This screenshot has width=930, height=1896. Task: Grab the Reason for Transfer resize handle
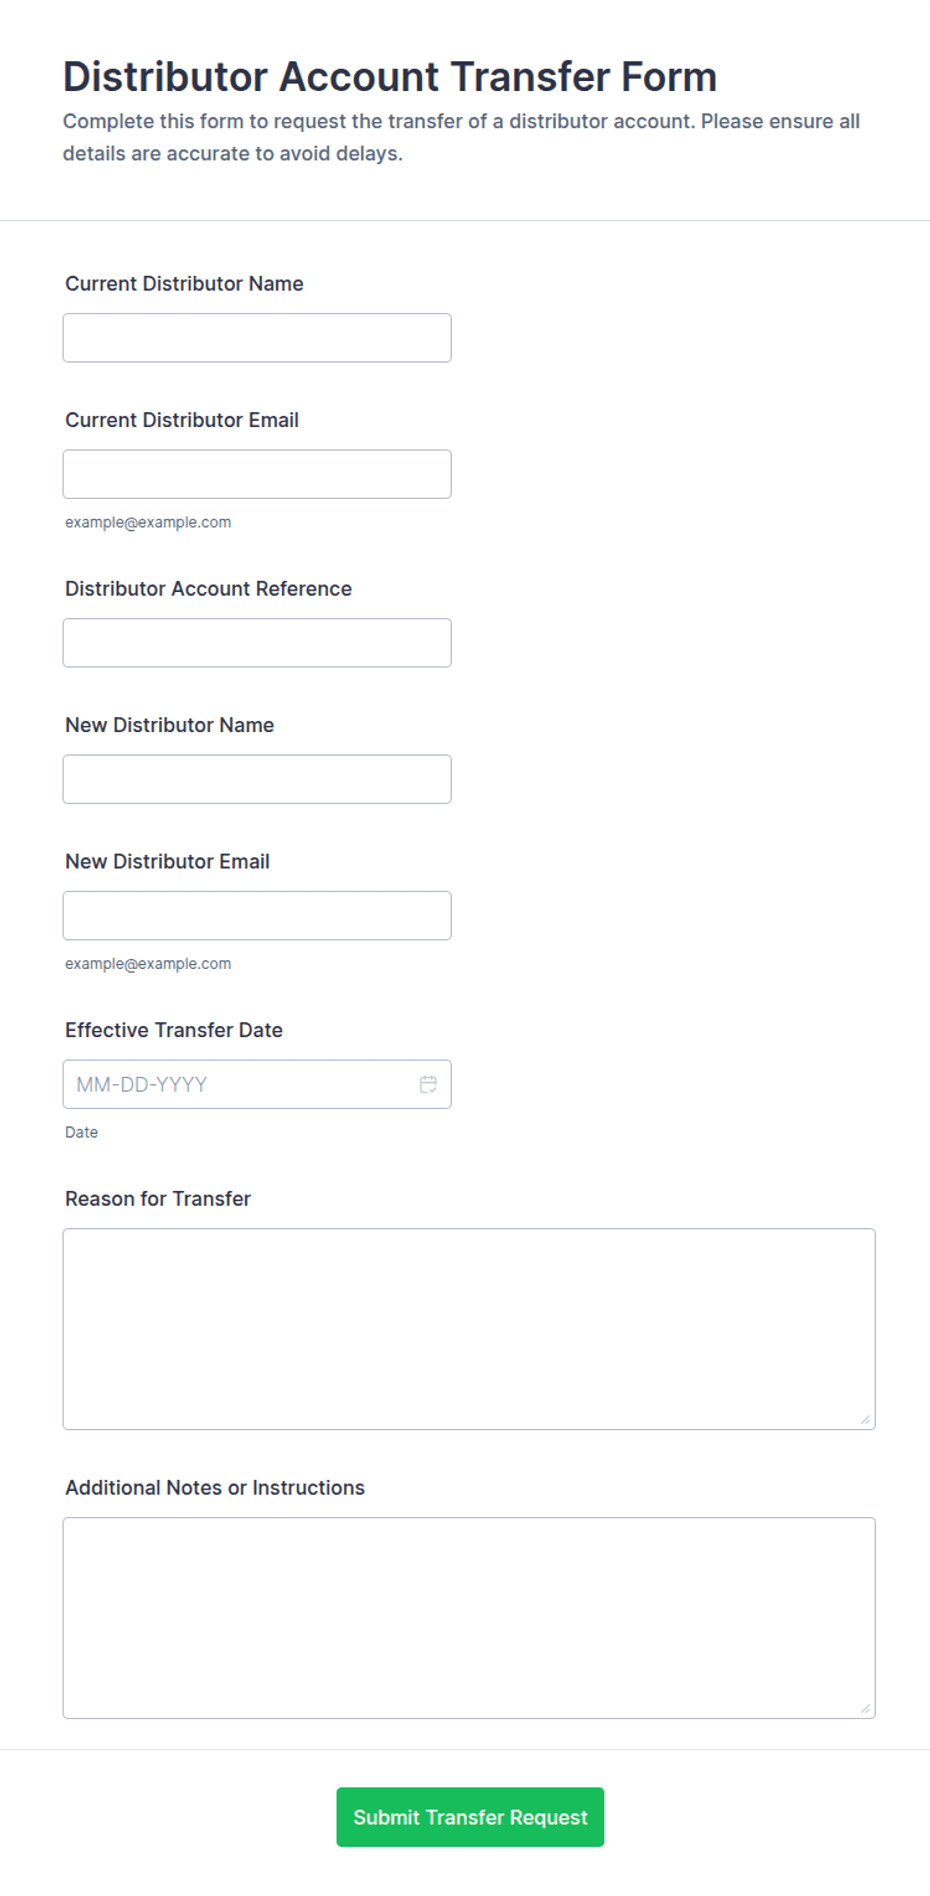[x=865, y=1419]
